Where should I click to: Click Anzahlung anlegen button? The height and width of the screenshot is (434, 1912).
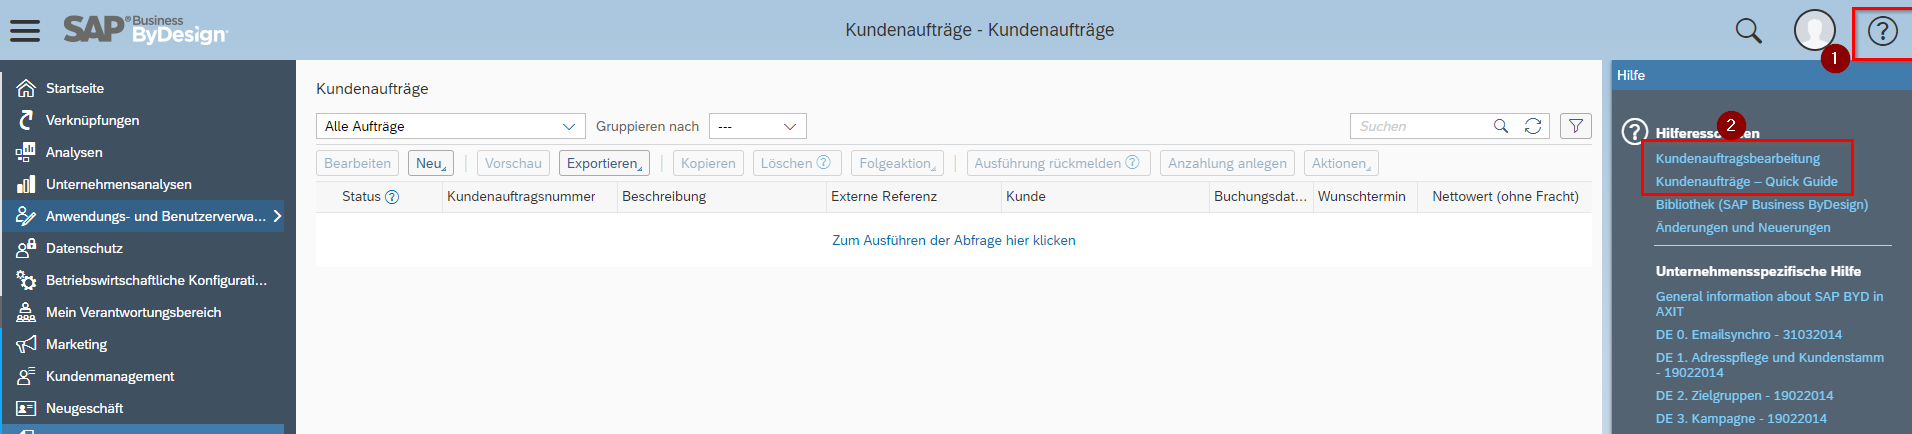point(1227,163)
